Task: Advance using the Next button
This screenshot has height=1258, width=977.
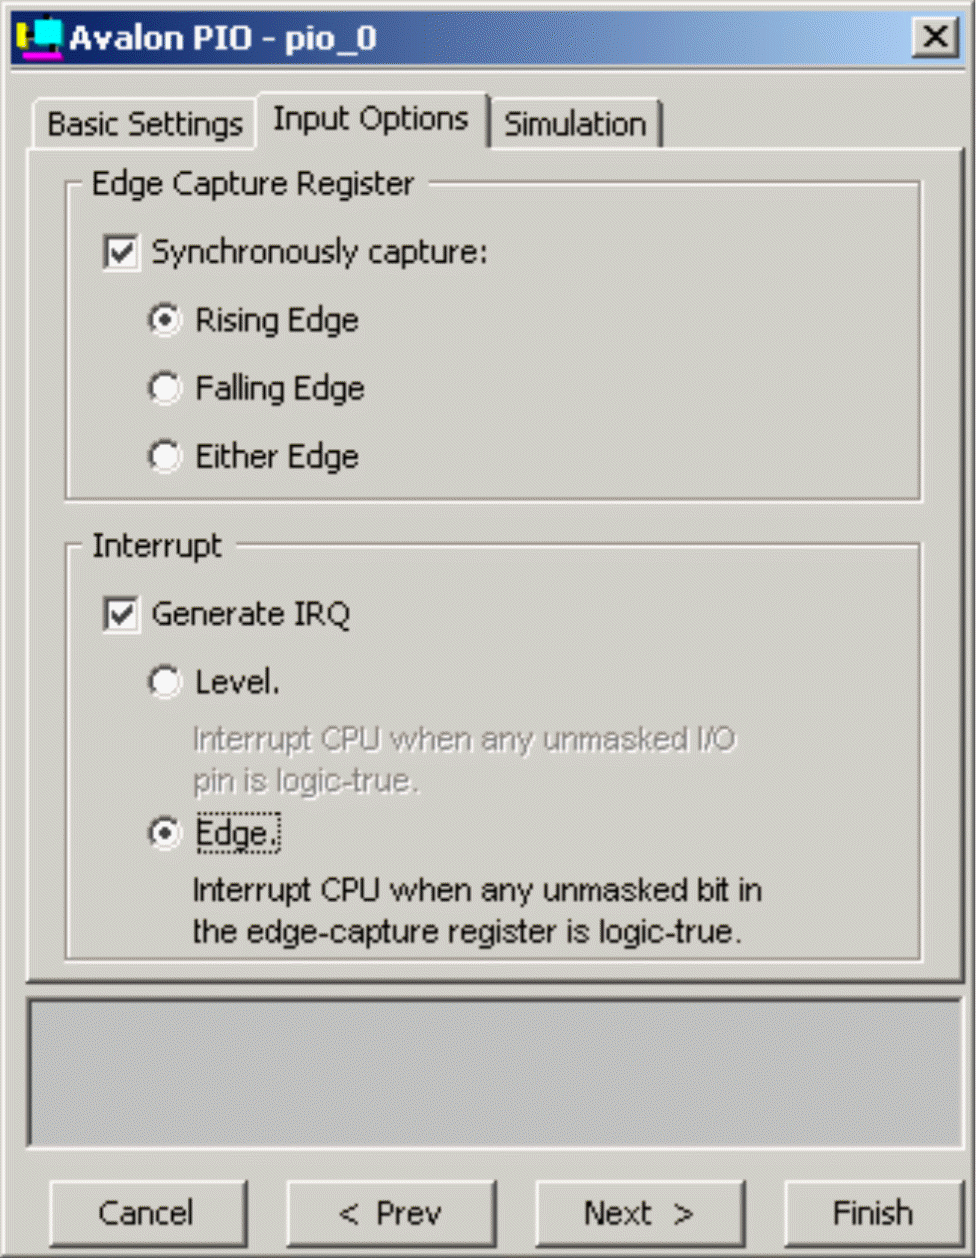Action: pyautogui.click(x=640, y=1213)
